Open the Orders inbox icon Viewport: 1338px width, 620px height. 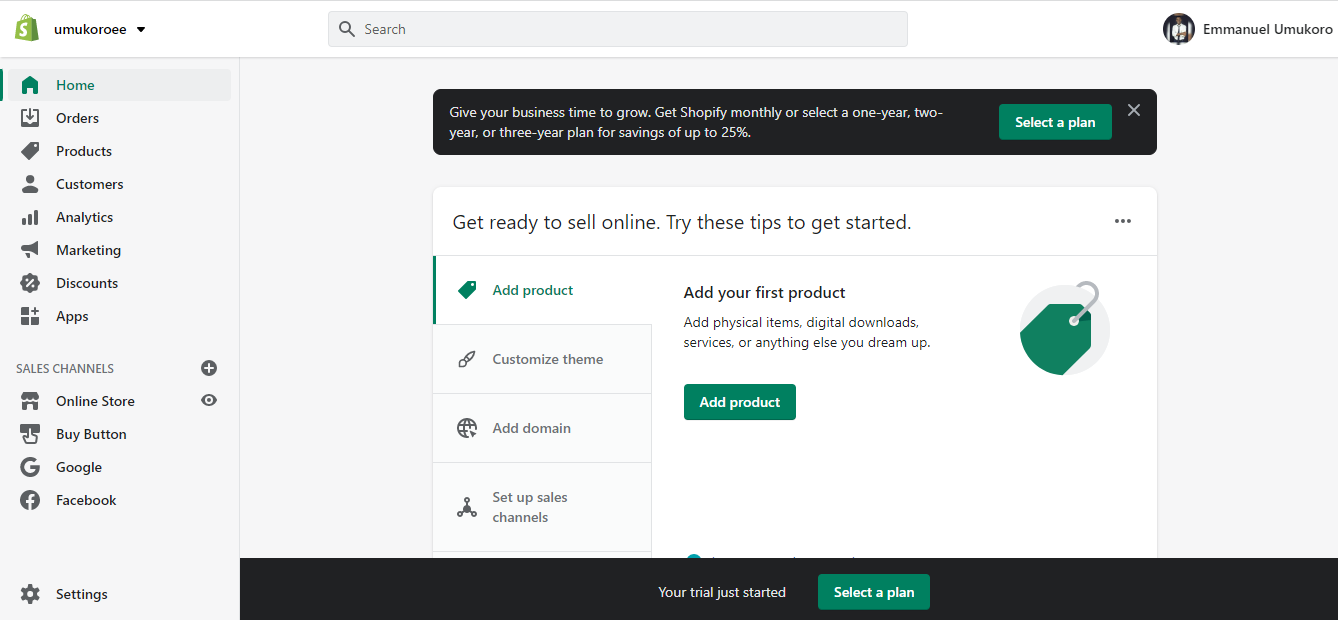(x=30, y=118)
